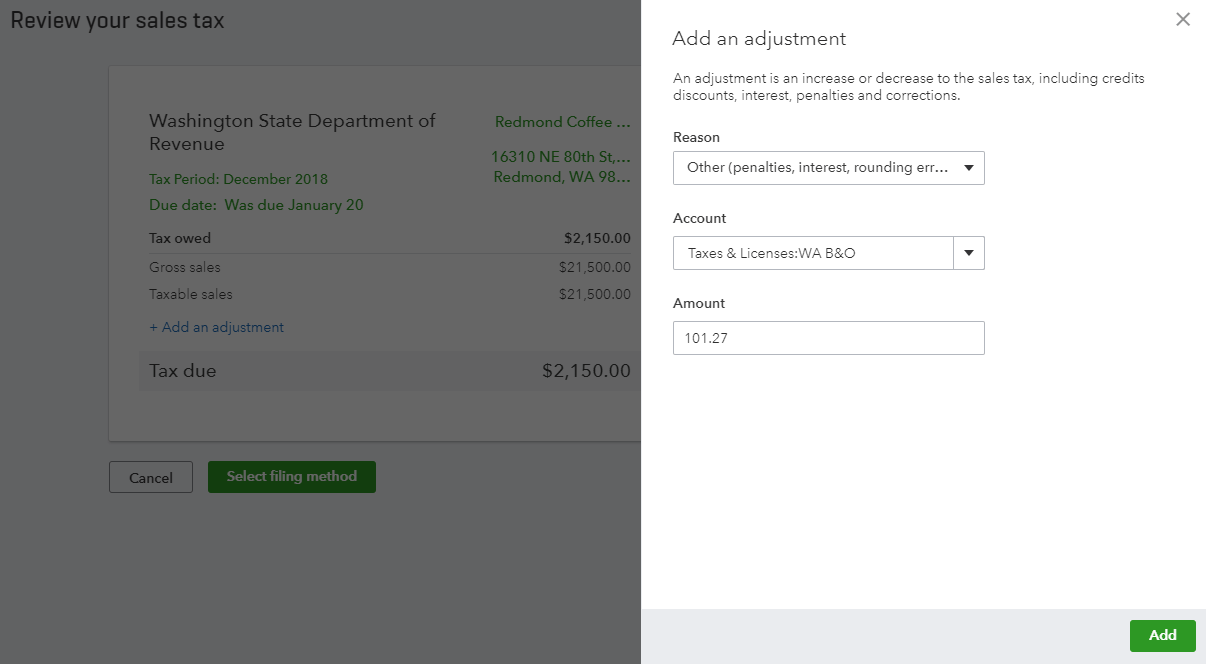Click the Redmond Coffee business name

coord(562,122)
